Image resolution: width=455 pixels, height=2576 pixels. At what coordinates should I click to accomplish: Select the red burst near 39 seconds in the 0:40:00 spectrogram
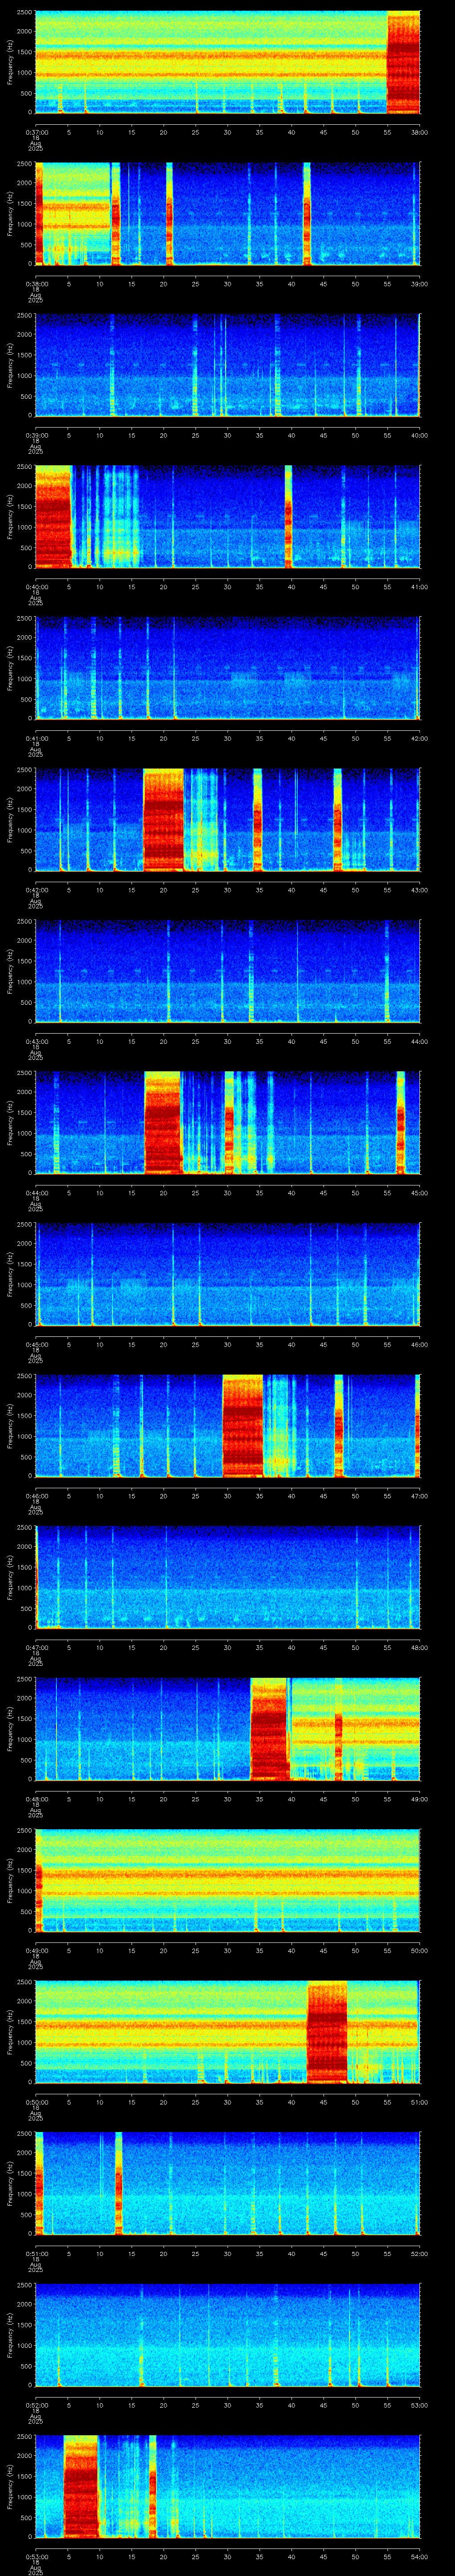(288, 516)
